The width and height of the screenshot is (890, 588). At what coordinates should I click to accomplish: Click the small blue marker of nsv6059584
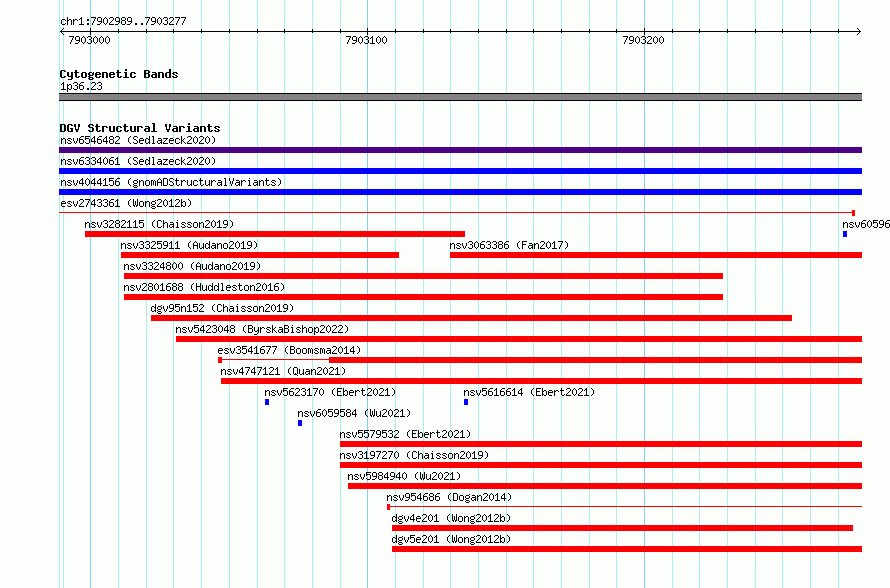300,423
